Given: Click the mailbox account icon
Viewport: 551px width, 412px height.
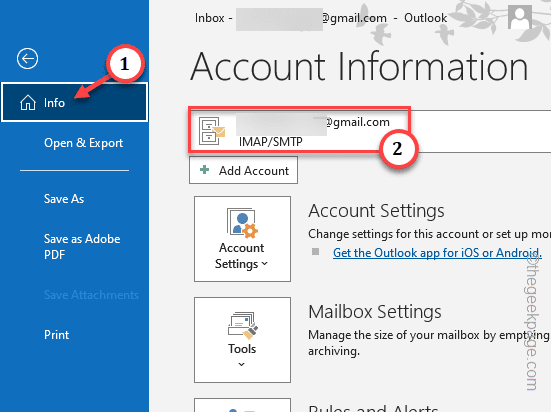Looking at the screenshot, I should [212, 131].
